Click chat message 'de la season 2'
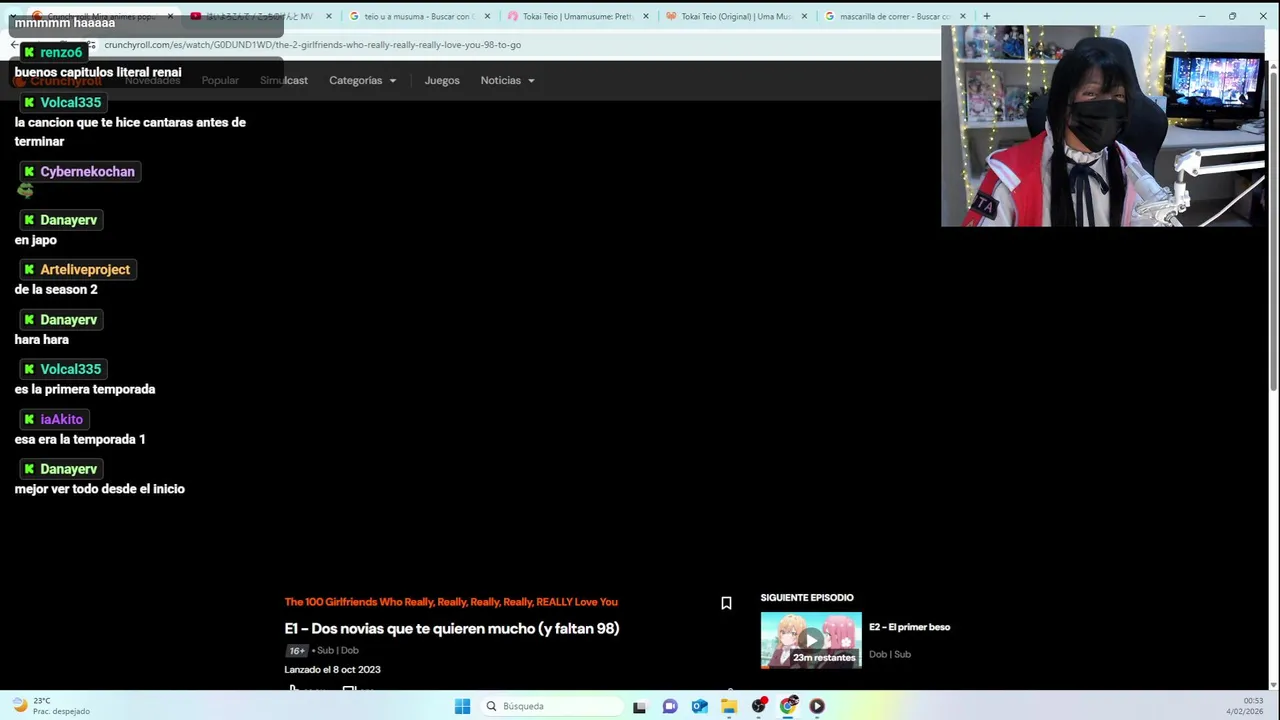This screenshot has height=720, width=1280. click(x=56, y=289)
